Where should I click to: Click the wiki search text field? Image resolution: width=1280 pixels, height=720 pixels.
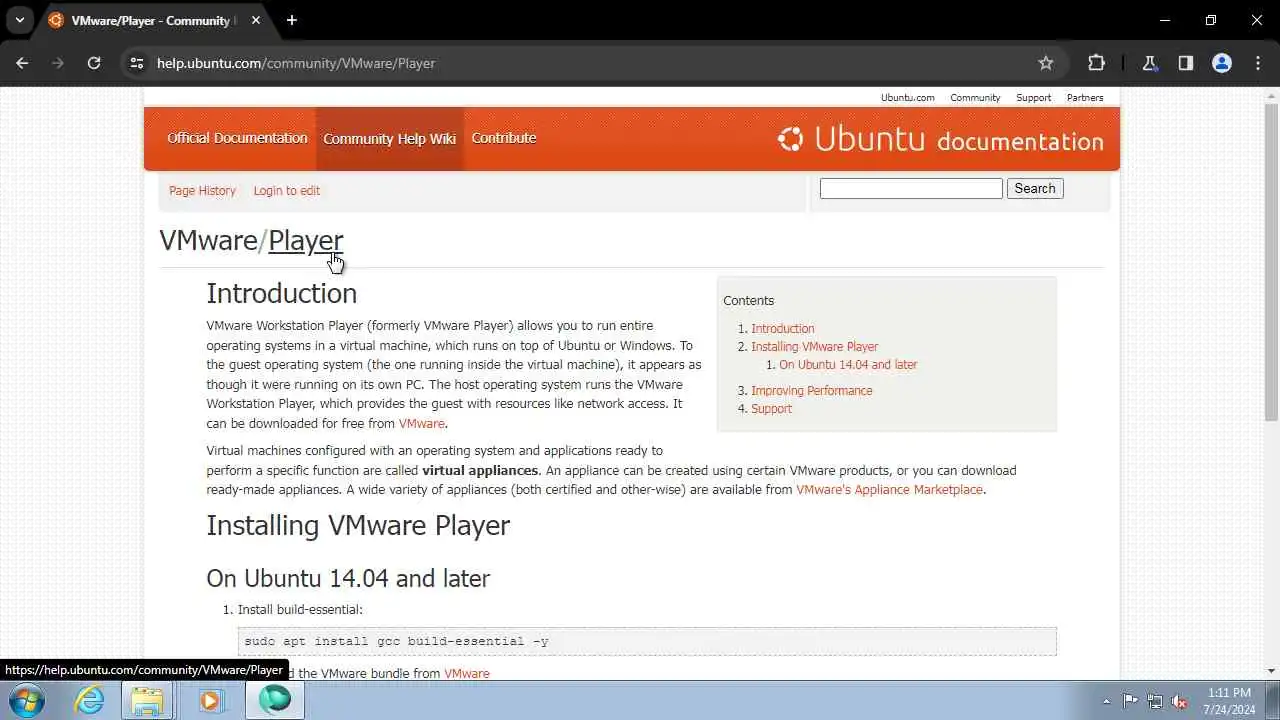tap(911, 188)
